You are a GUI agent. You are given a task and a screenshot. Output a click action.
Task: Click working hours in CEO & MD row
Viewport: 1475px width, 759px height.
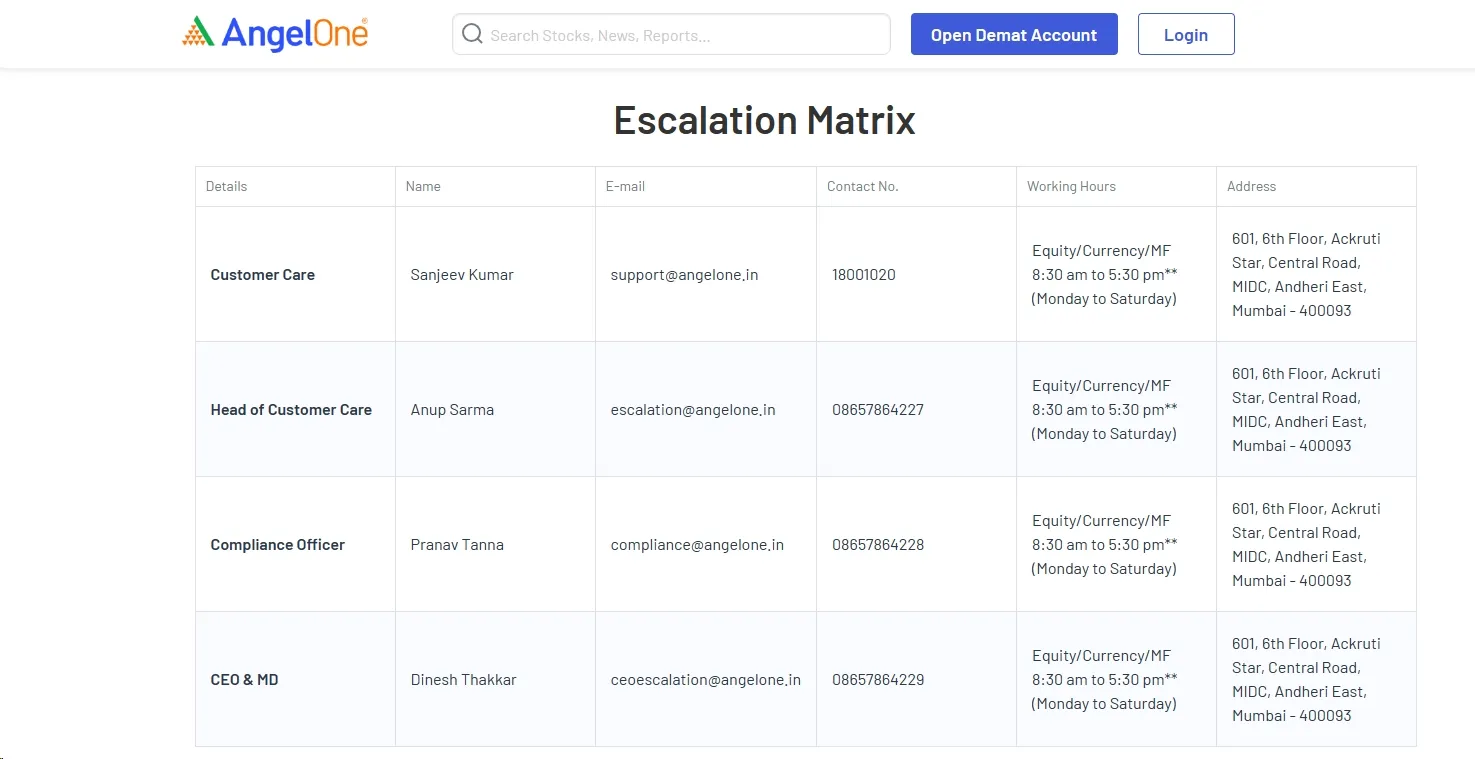coord(1105,680)
